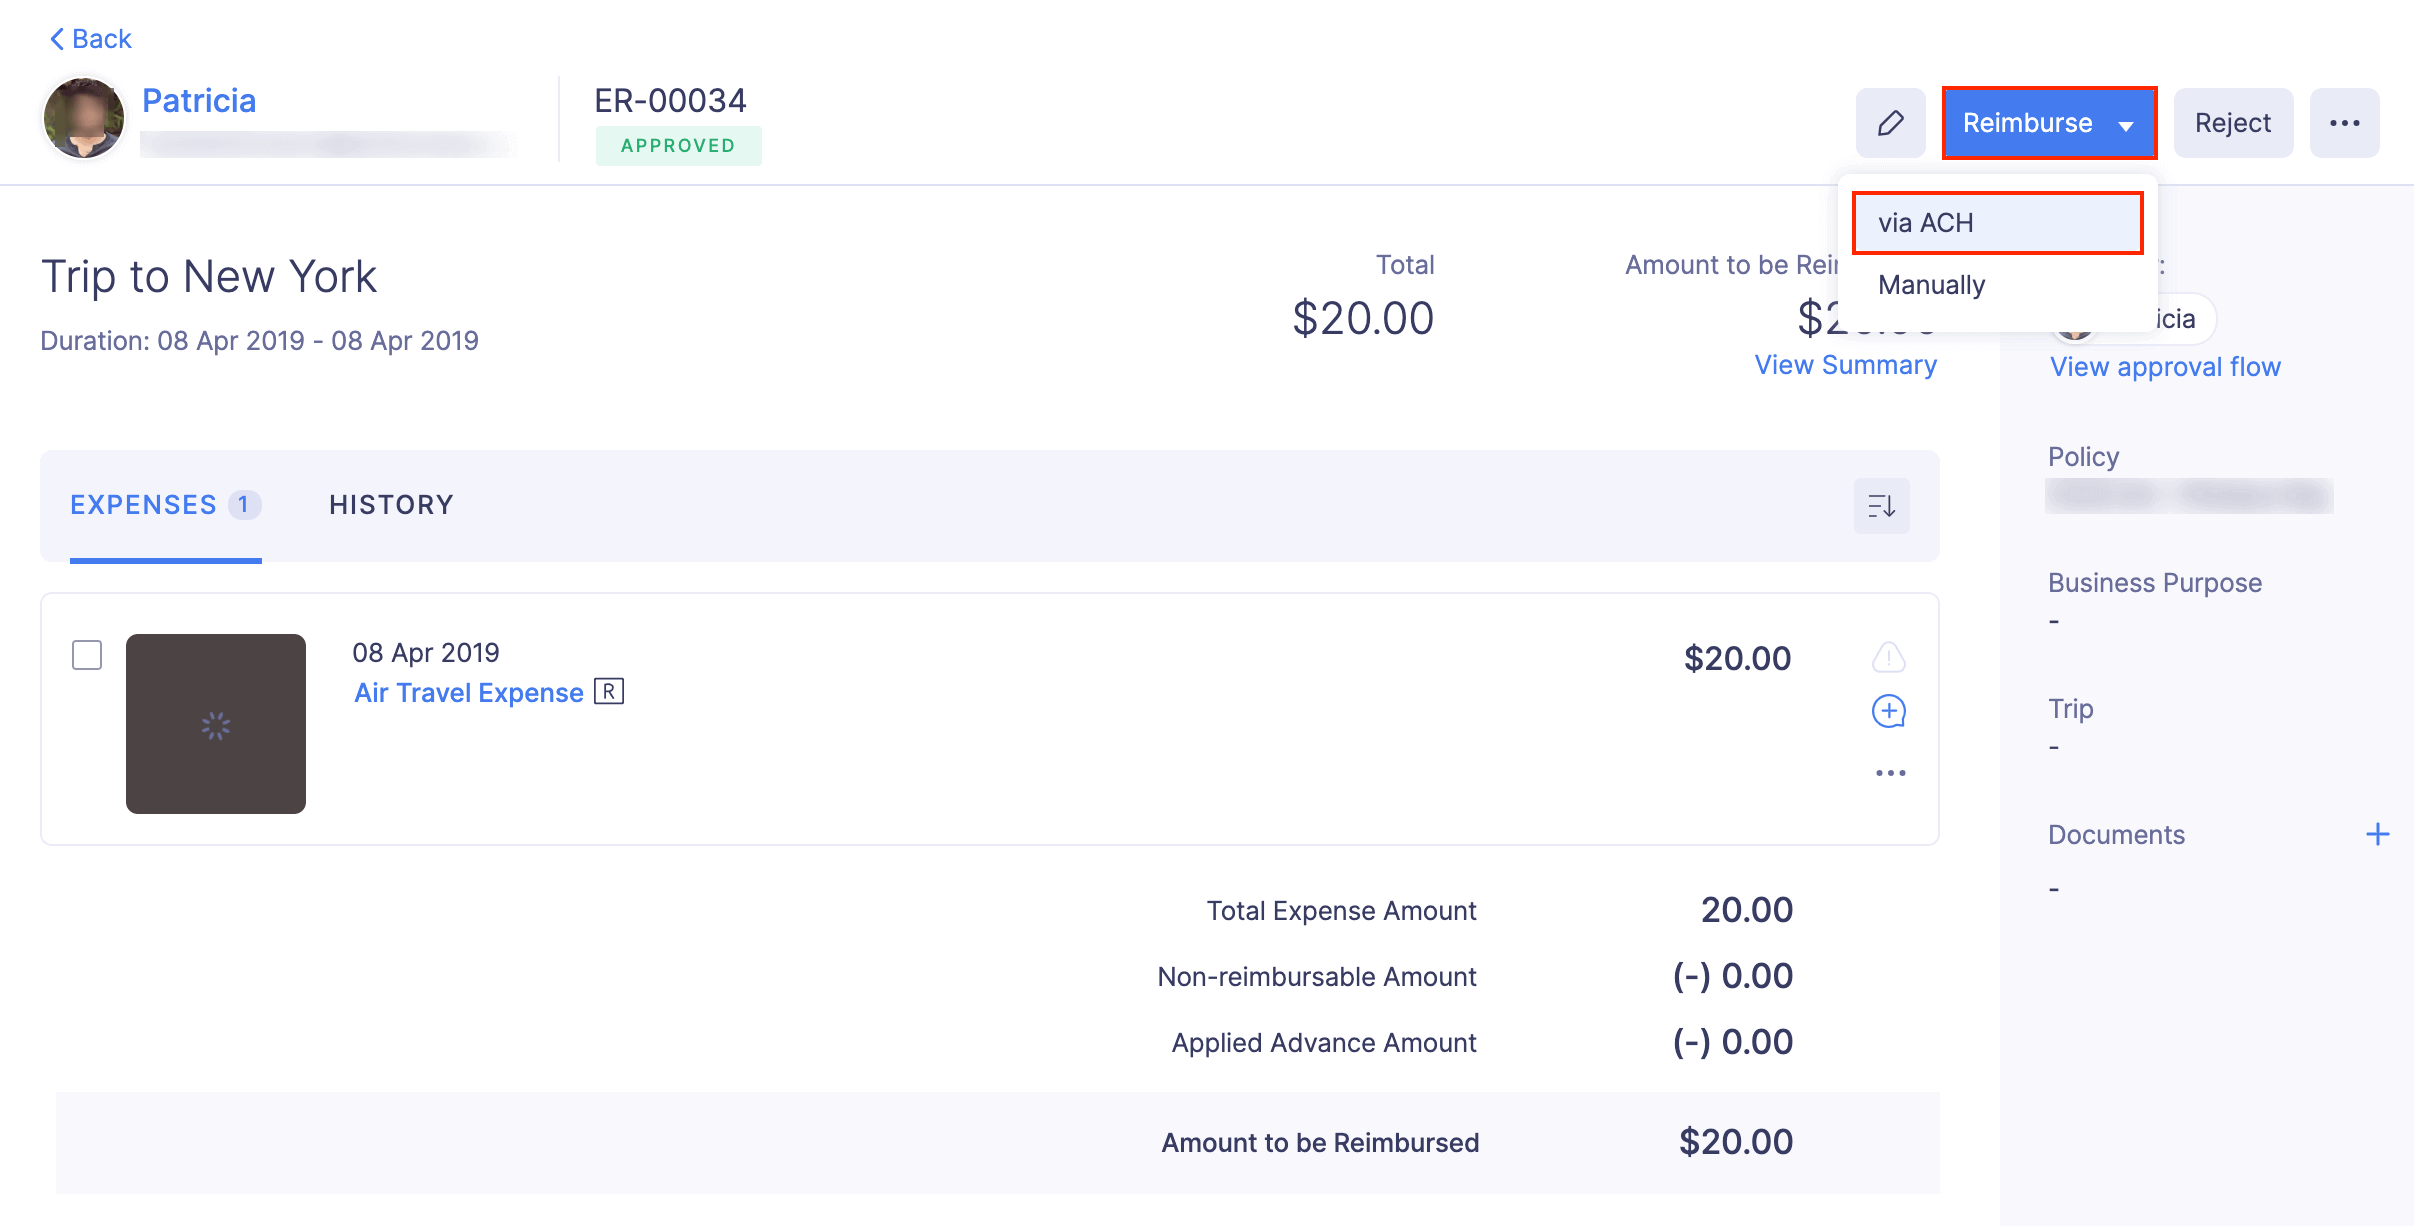Screen dimensions: 2414x1226
Task: Go back using the Back arrow
Action: [90, 39]
